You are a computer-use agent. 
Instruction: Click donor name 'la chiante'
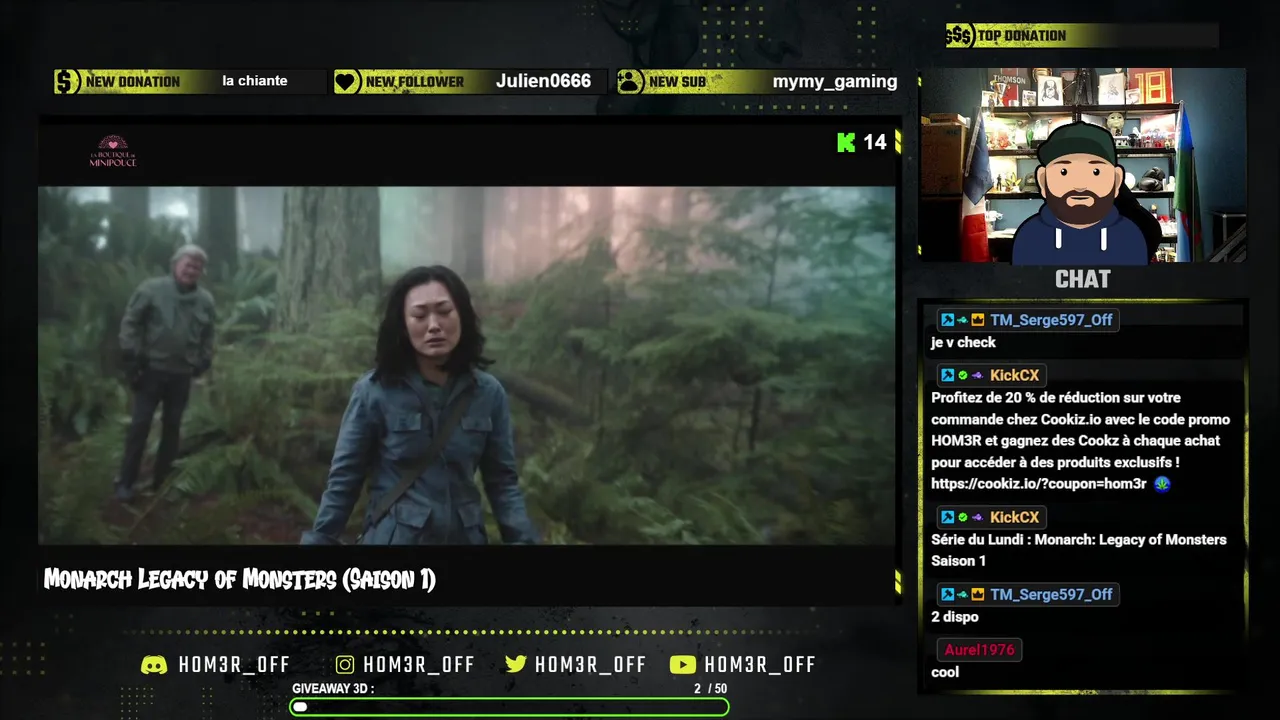click(x=255, y=81)
